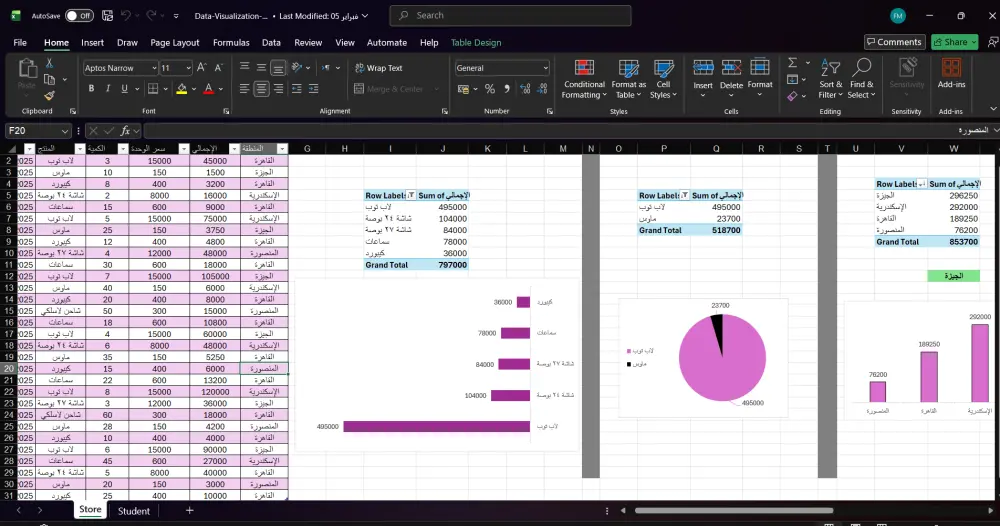This screenshot has height=526, width=1000.
Task: Toggle the AutoSave switch
Action: (79, 15)
